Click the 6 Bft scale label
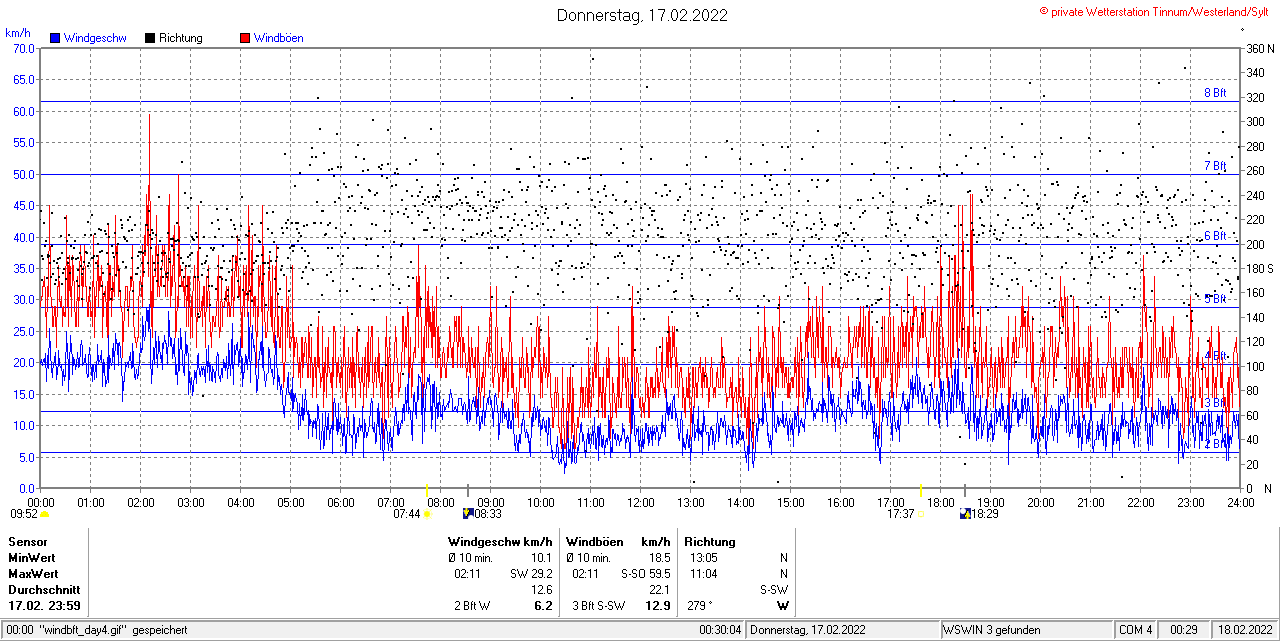 [1215, 236]
